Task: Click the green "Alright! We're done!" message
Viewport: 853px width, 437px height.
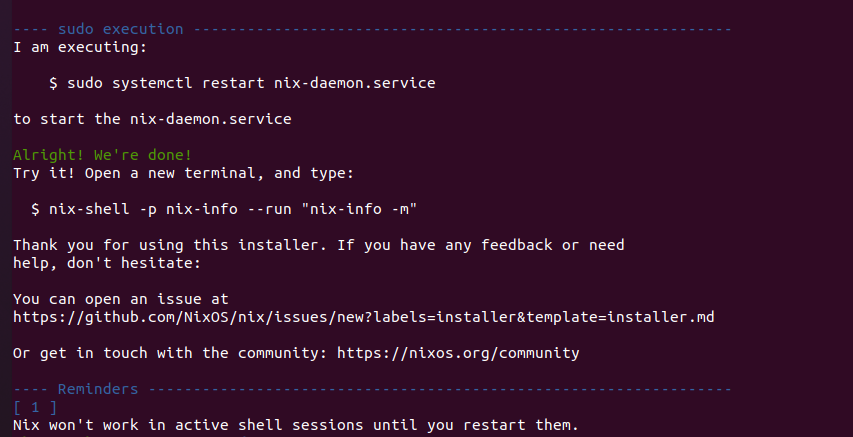Action: 102,155
